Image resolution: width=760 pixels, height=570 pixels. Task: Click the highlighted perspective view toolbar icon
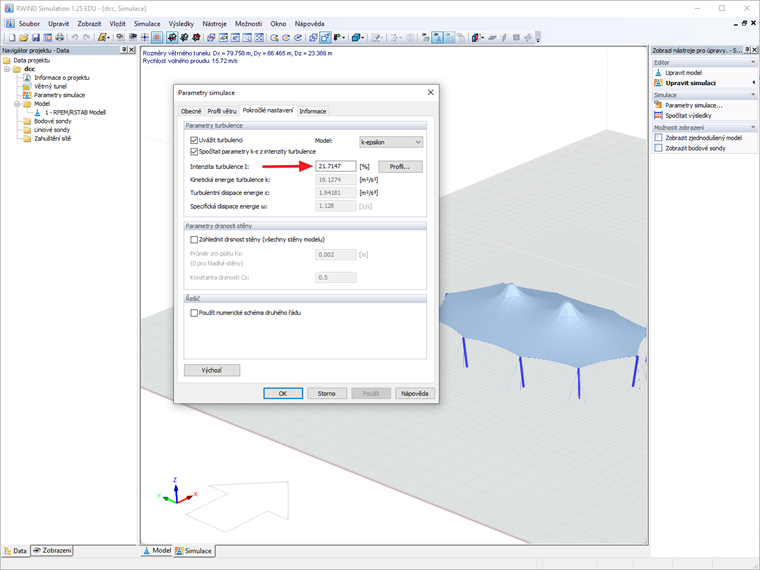click(x=325, y=37)
